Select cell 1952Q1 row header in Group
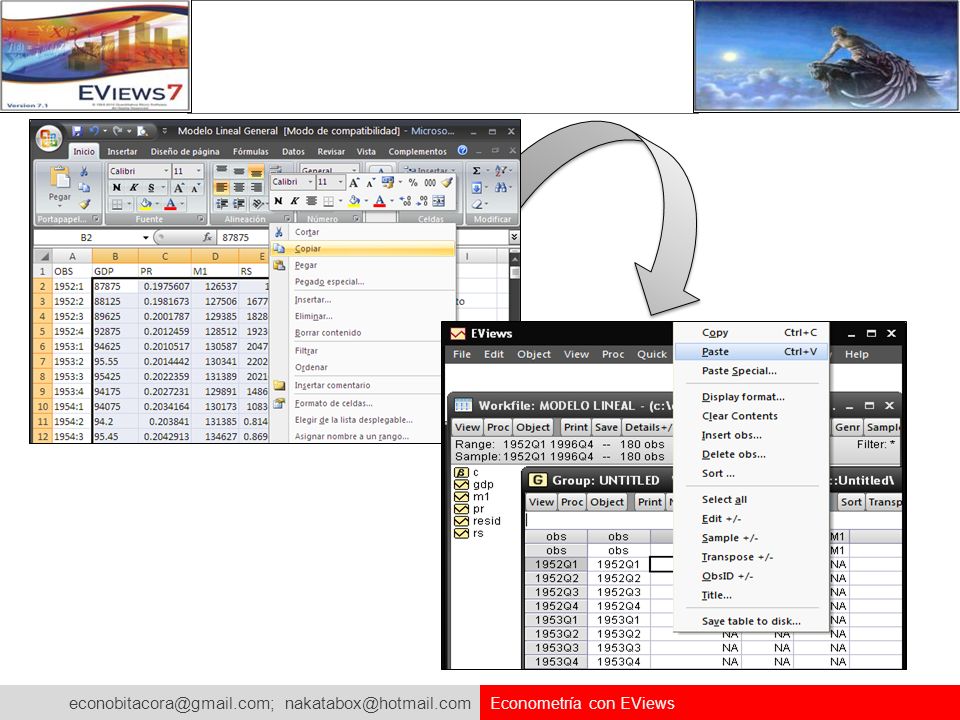 [556, 564]
